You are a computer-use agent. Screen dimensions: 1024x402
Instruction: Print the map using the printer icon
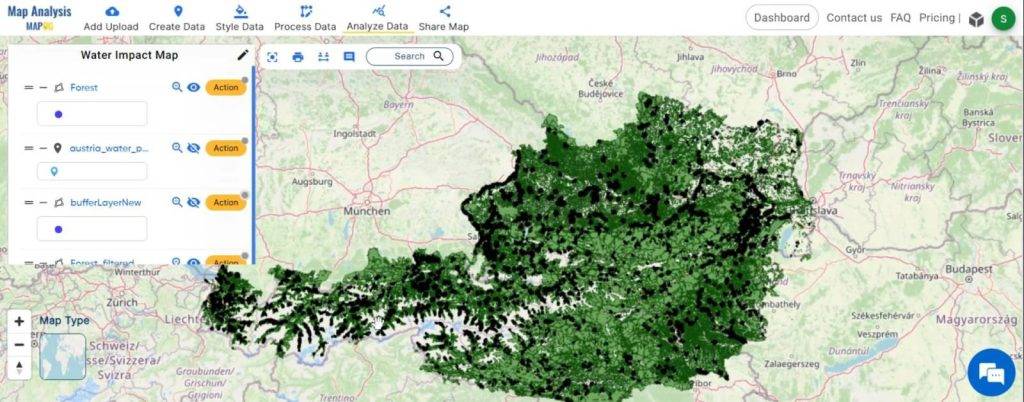298,57
